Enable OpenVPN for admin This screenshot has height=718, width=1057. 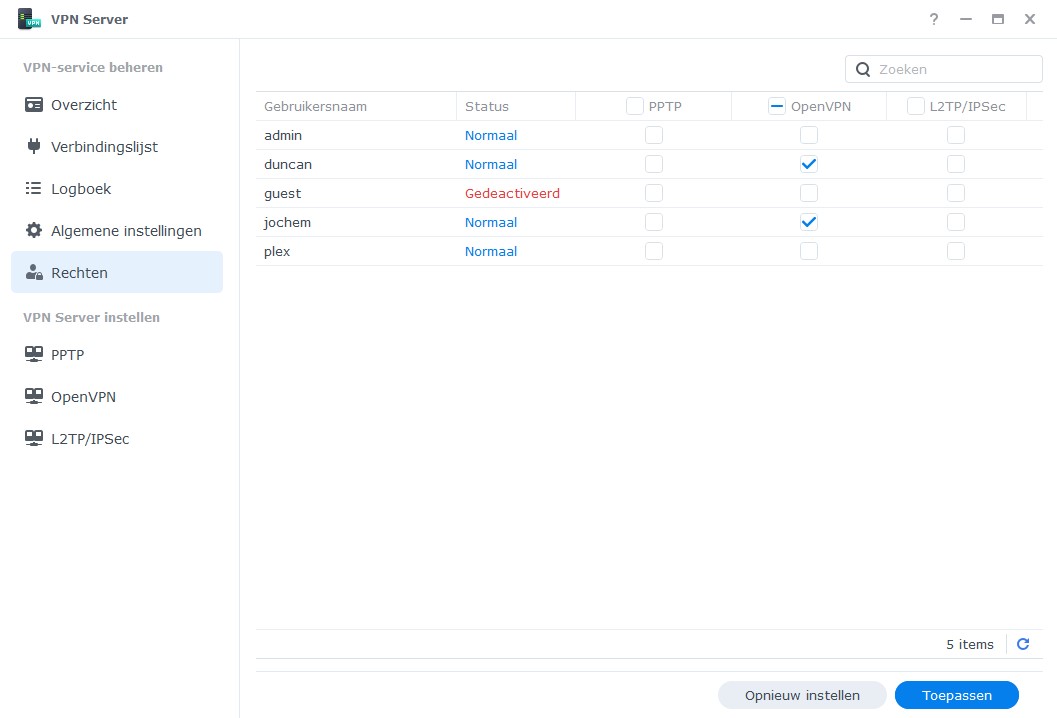(x=809, y=135)
